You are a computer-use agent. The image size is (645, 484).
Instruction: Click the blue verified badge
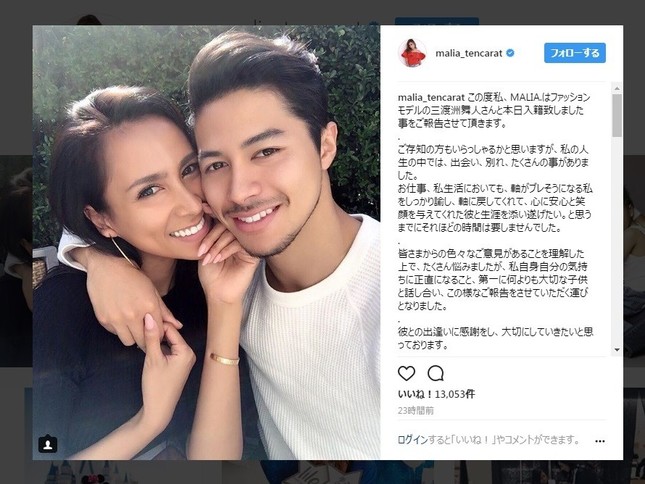(510, 53)
